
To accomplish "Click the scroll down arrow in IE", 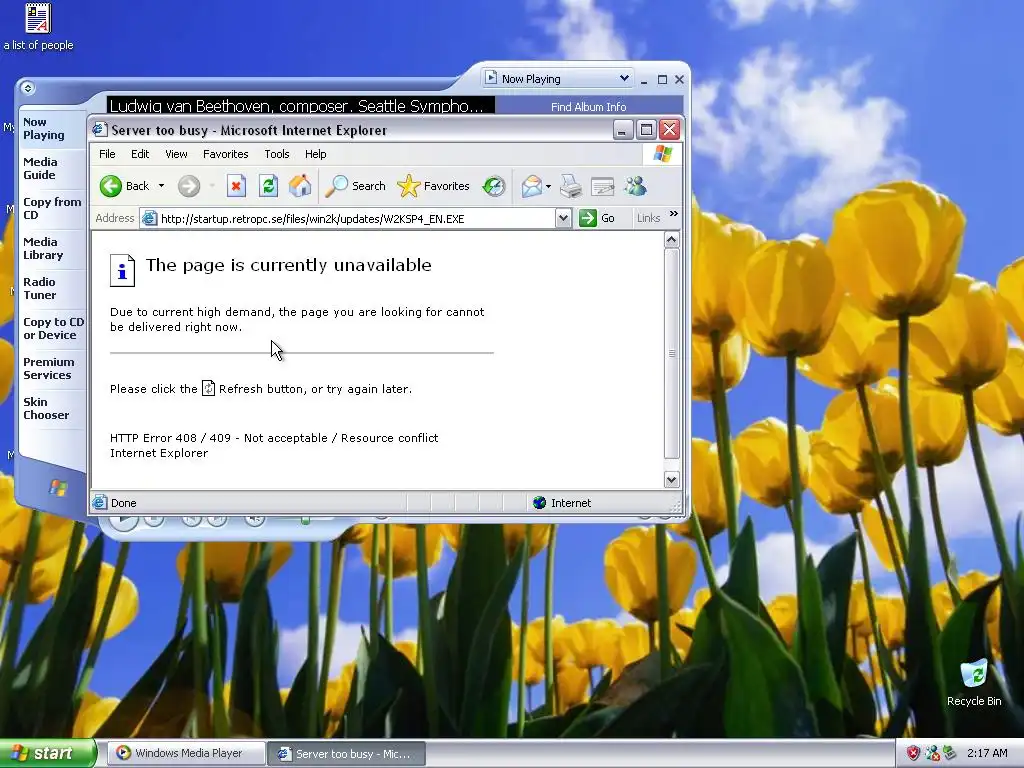I will coord(671,480).
